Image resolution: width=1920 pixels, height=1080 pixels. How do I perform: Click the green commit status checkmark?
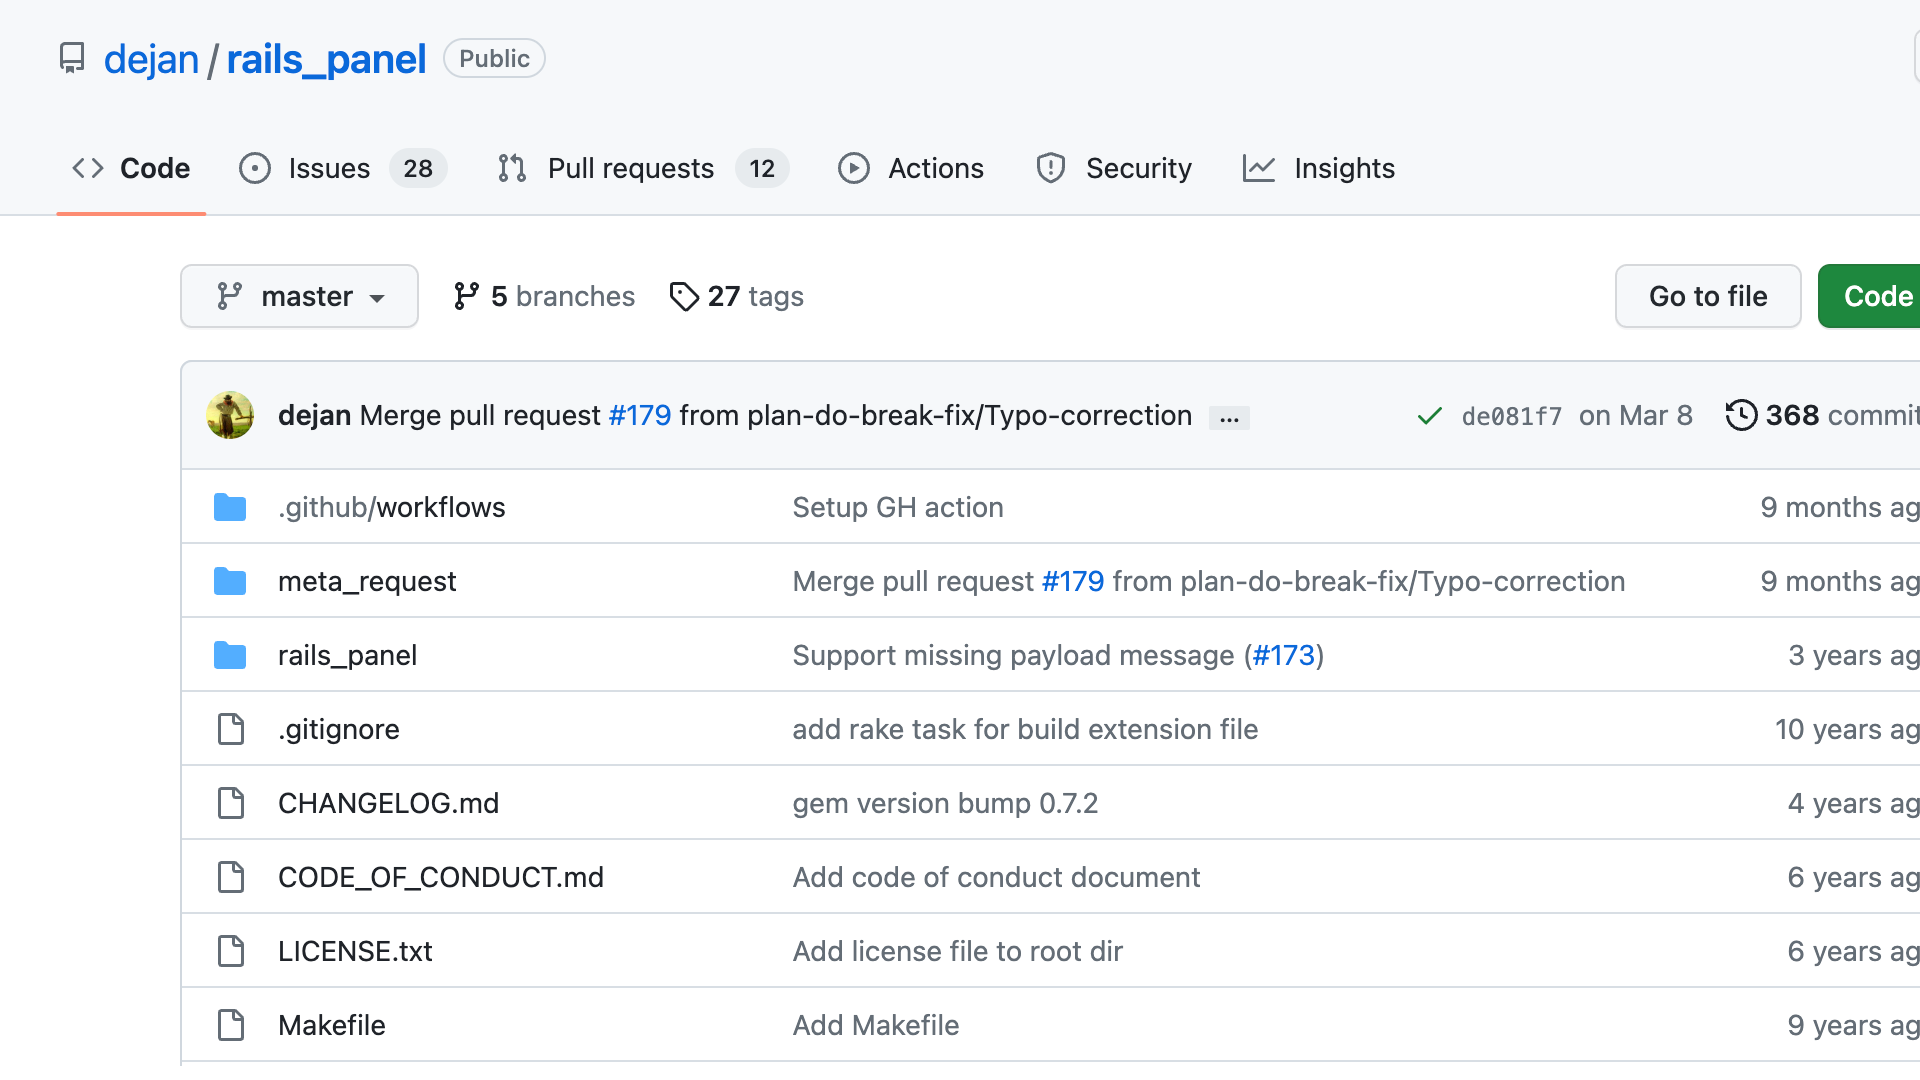click(x=1430, y=416)
